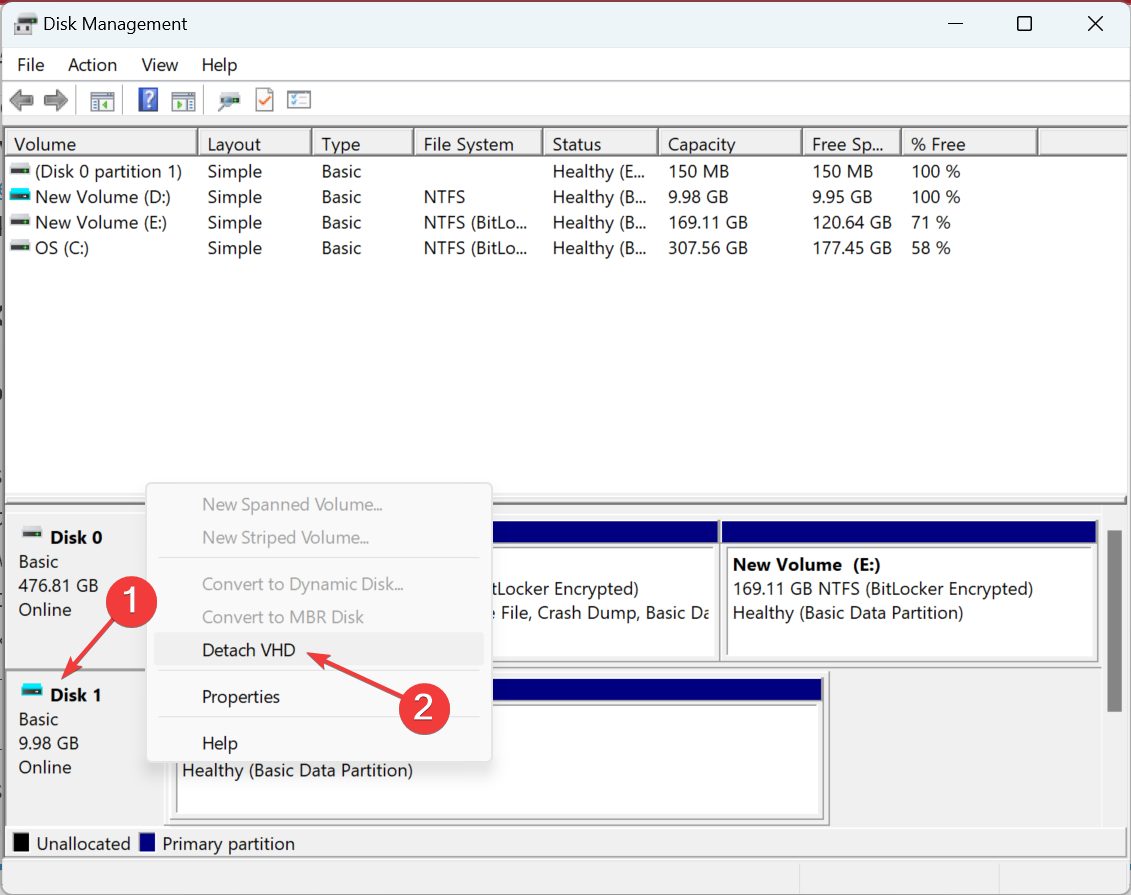This screenshot has height=895, width=1131.
Task: Sort by the Layout column header
Action: click(x=255, y=144)
